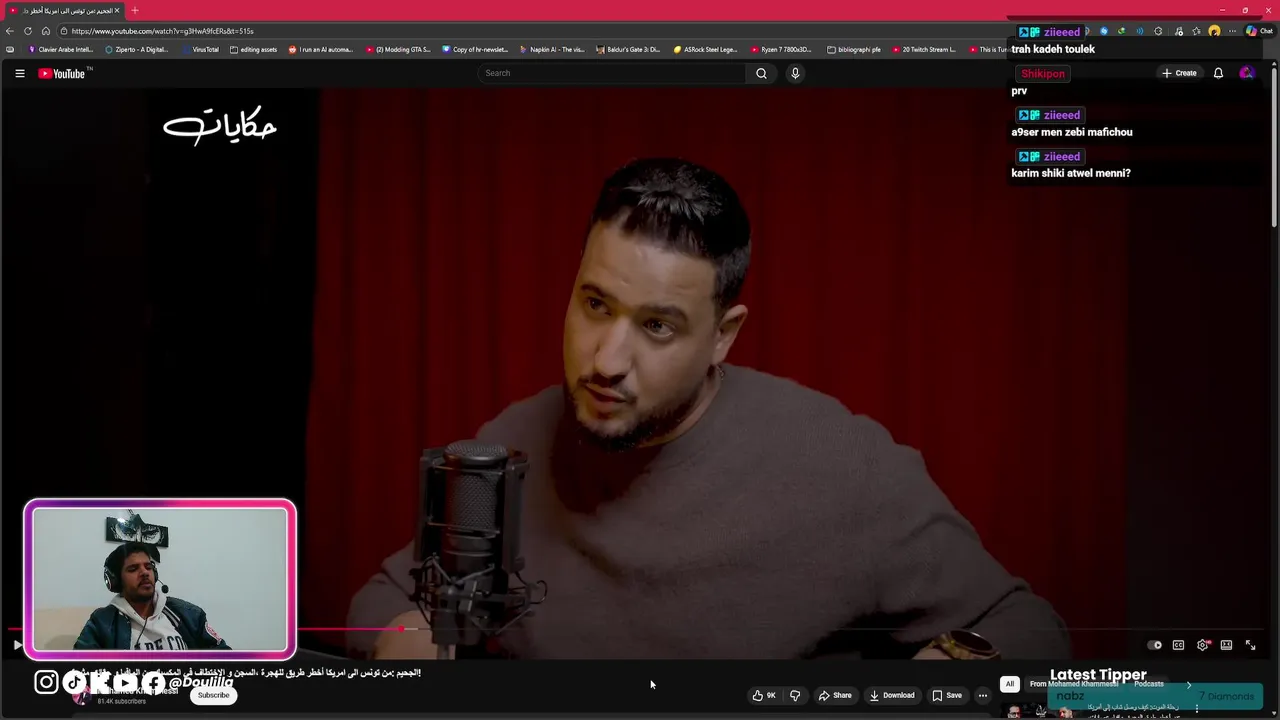This screenshot has height=720, width=1280.
Task: Subscribe to the channel
Action: pos(213,695)
